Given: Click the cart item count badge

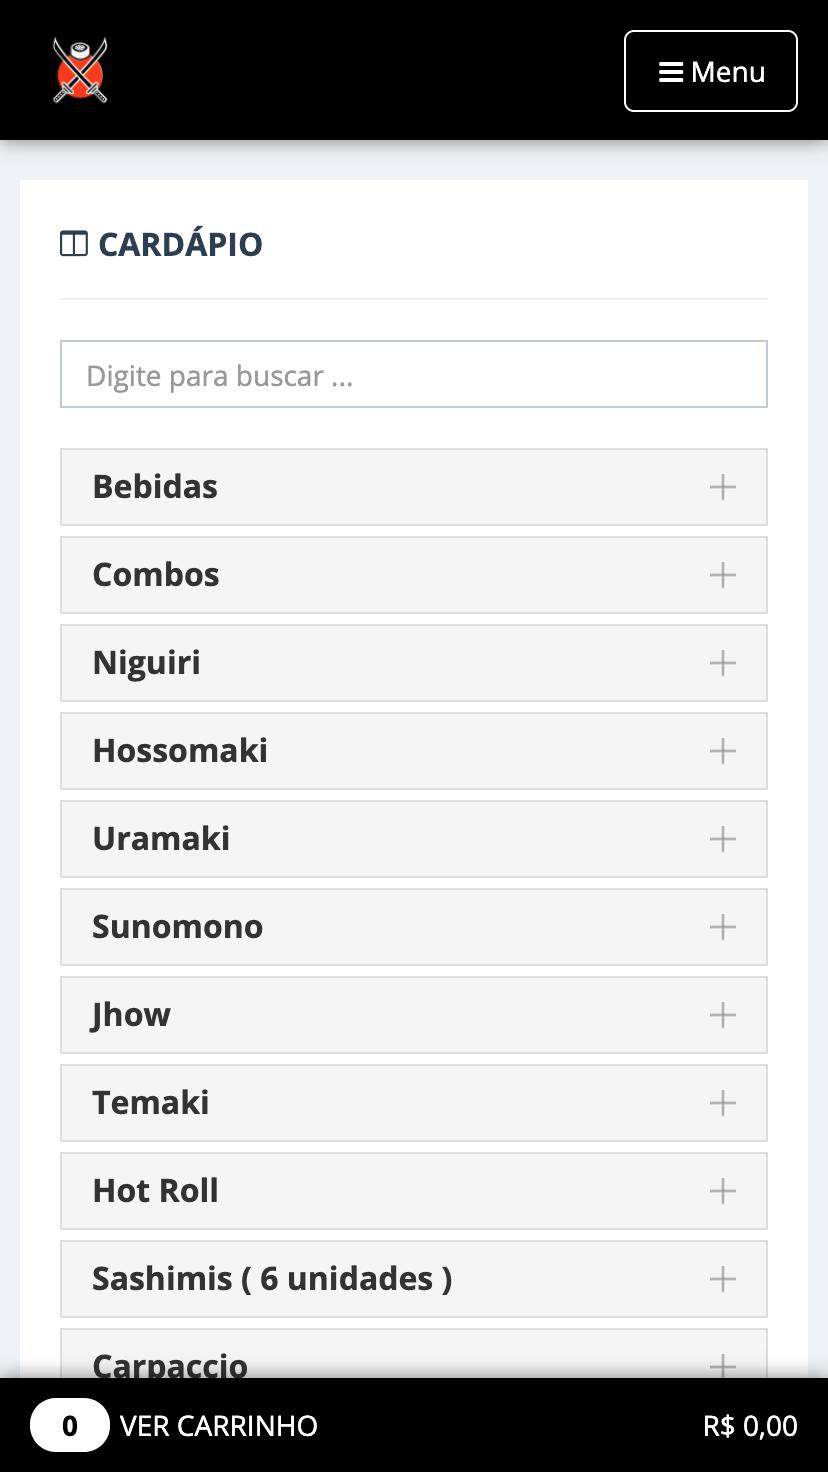Looking at the screenshot, I should tap(70, 1425).
